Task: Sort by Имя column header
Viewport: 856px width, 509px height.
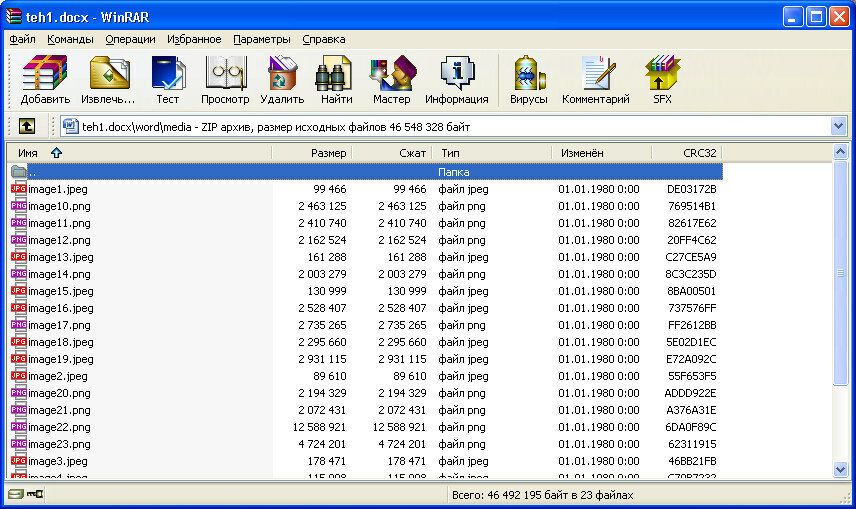Action: pyautogui.click(x=139, y=153)
